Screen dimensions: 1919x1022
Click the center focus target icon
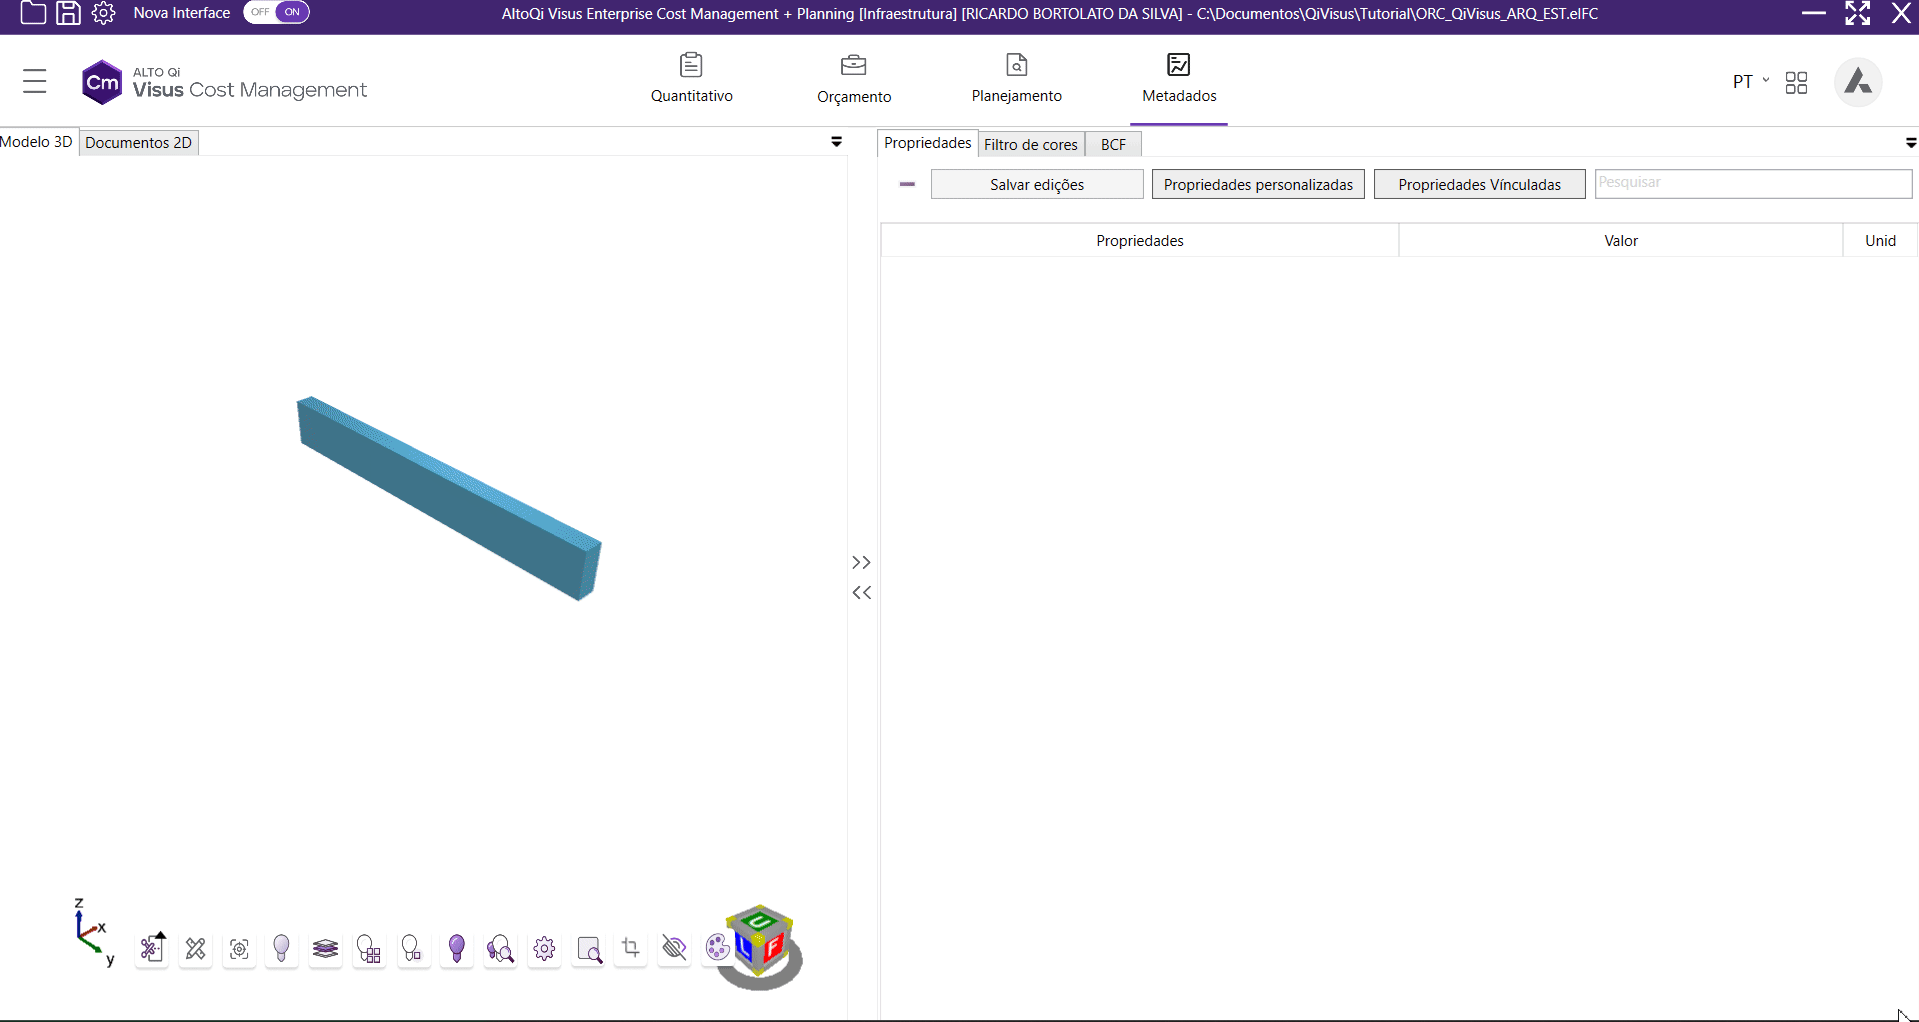click(239, 949)
